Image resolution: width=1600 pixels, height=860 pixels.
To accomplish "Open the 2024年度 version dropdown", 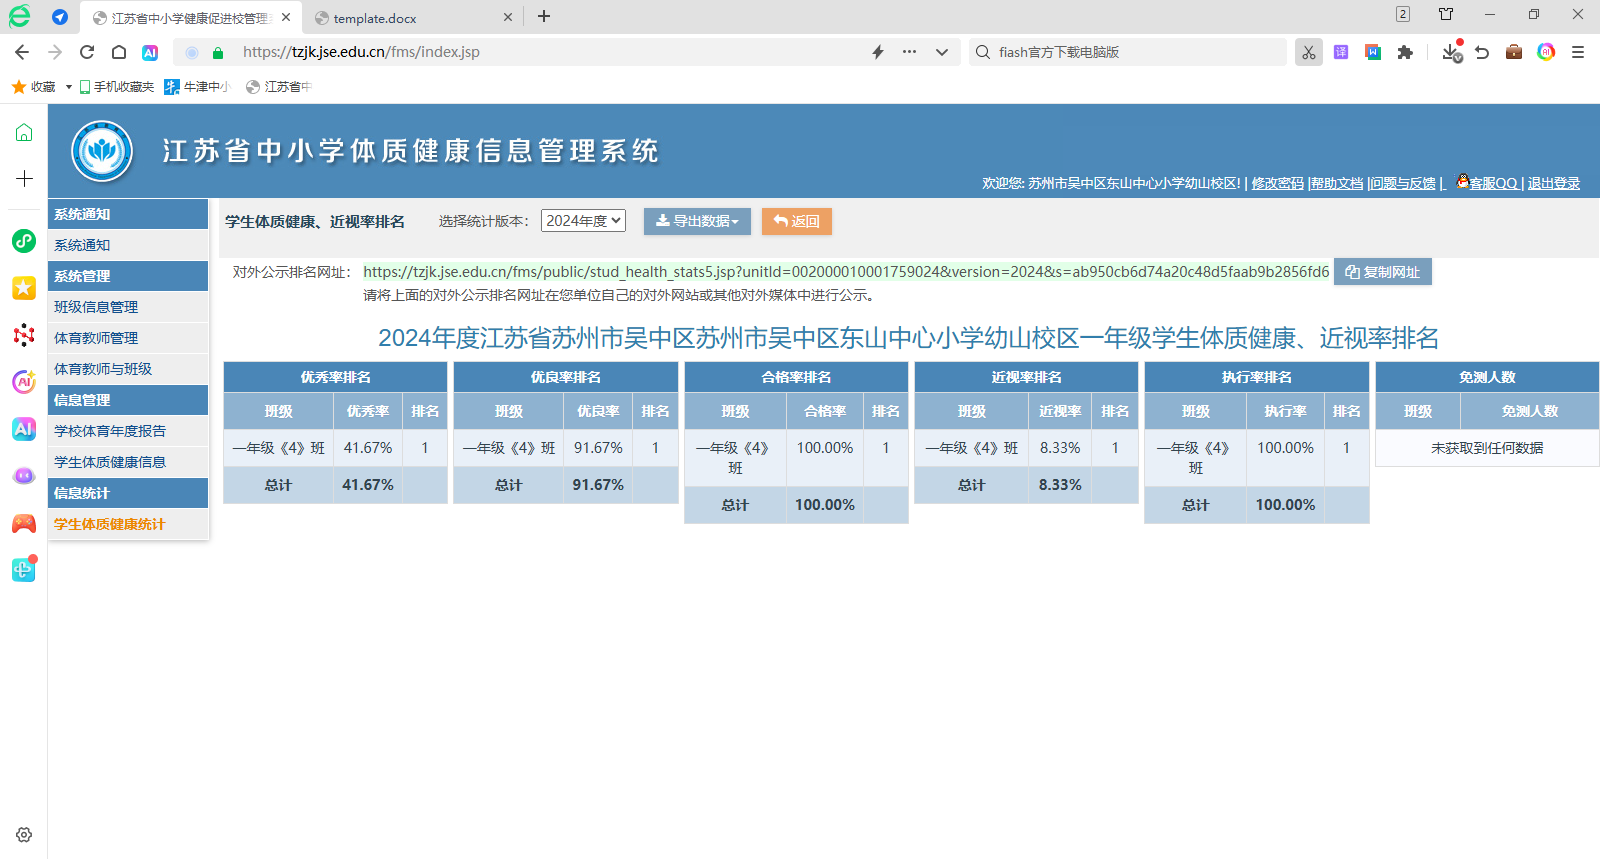I will click(x=583, y=221).
